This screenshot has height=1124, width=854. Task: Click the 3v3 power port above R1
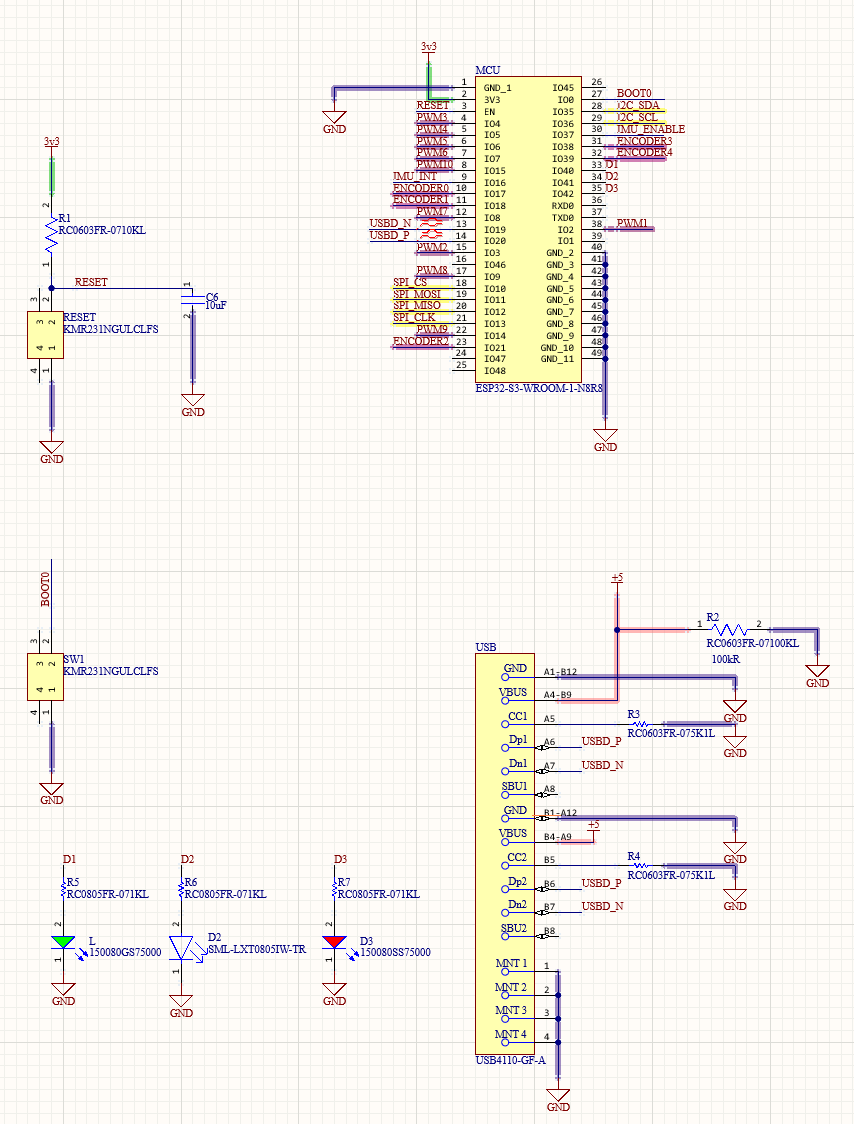tap(52, 143)
